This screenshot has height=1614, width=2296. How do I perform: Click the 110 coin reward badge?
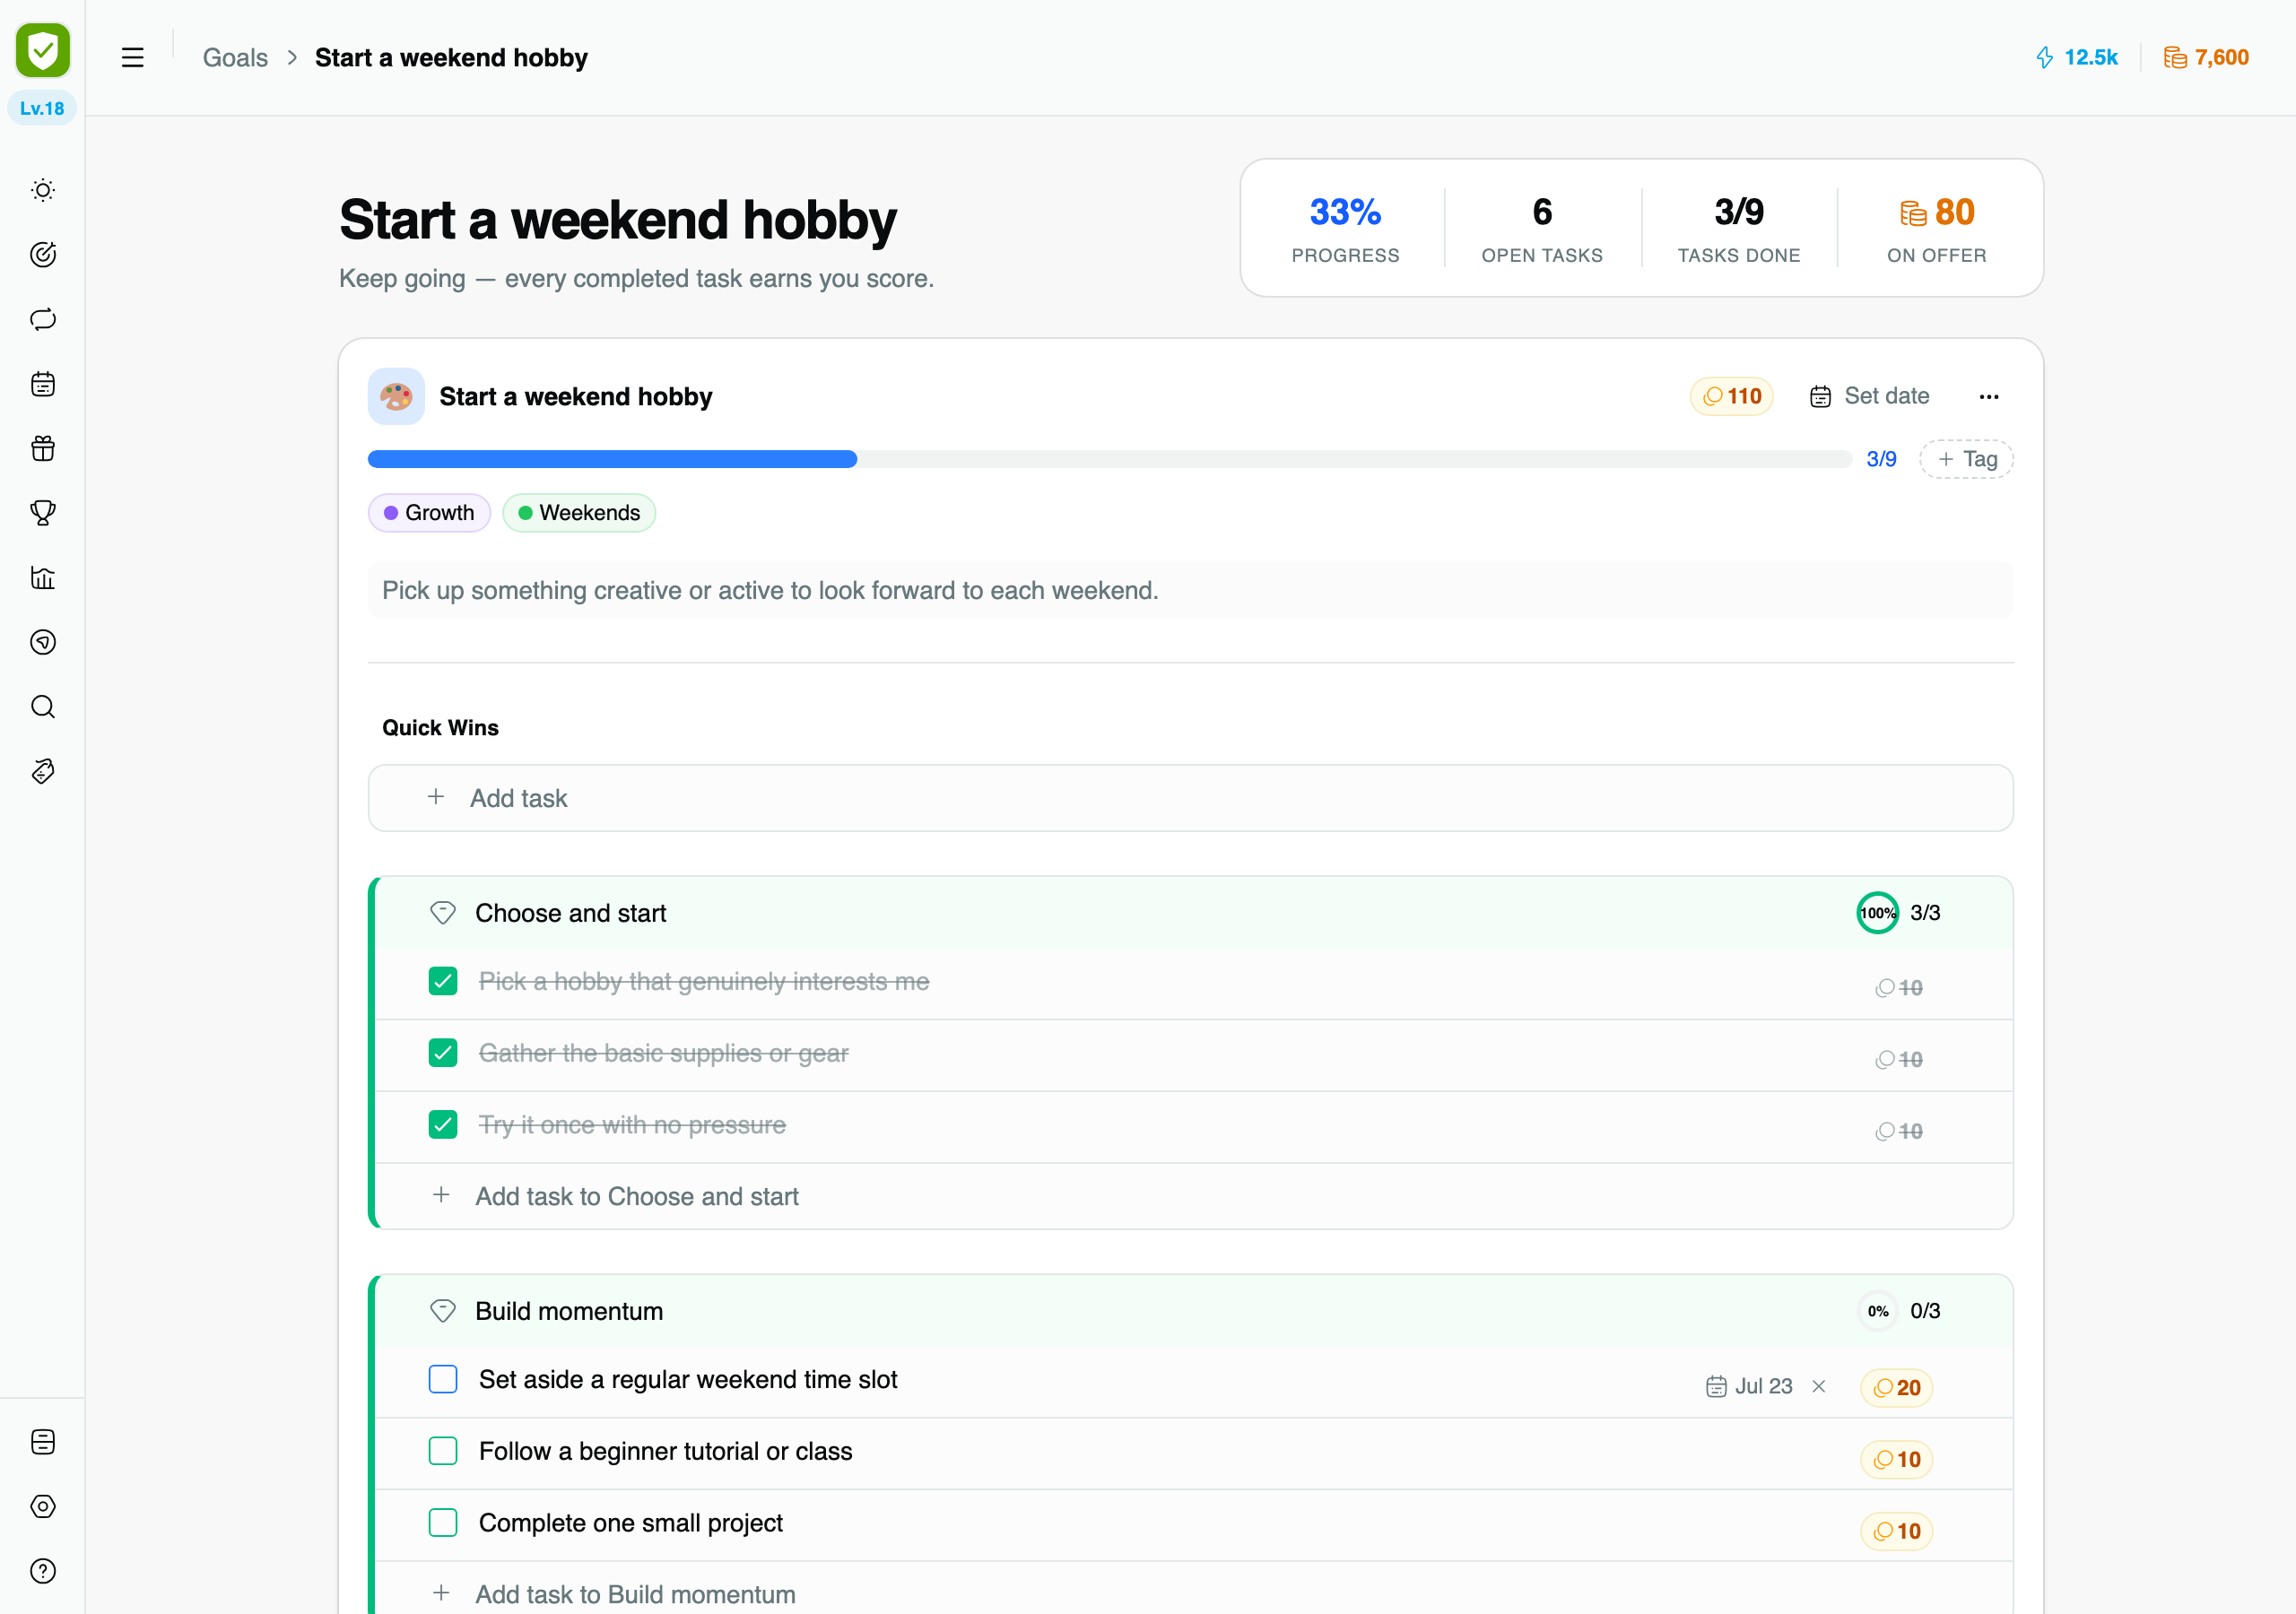1731,397
